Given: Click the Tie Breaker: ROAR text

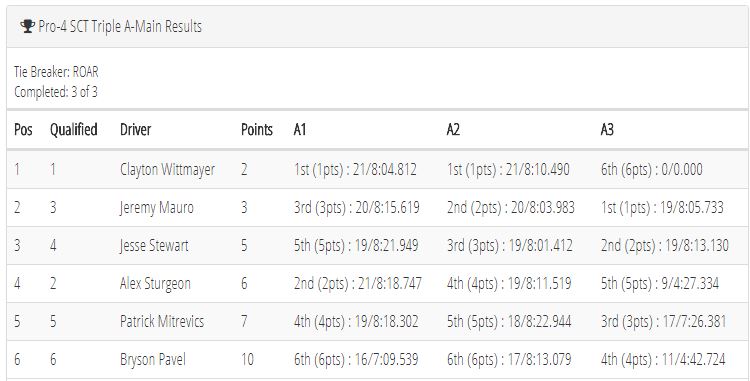Looking at the screenshot, I should point(56,72).
